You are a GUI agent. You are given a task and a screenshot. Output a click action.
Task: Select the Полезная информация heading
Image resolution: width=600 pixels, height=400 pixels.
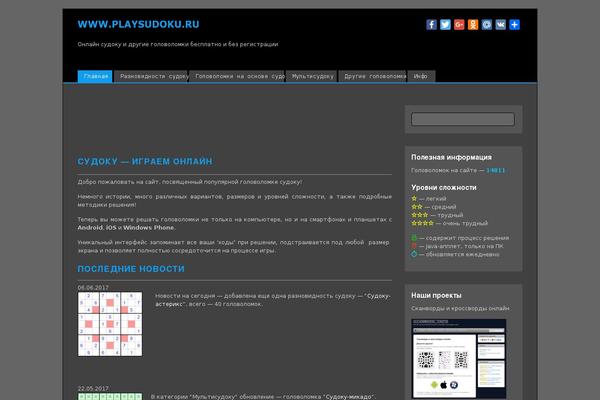pos(452,157)
